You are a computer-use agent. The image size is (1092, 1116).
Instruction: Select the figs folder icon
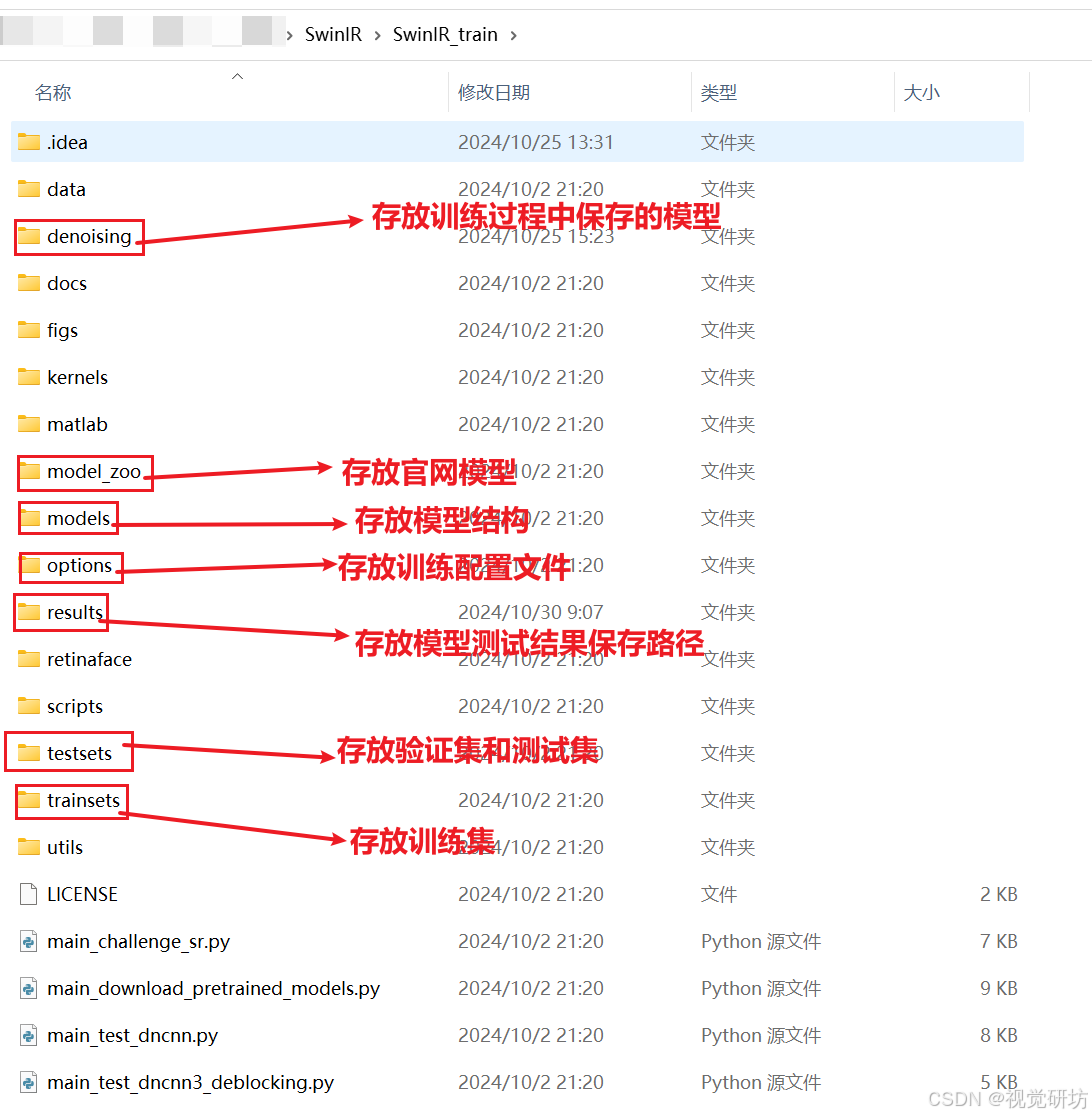tap(28, 330)
